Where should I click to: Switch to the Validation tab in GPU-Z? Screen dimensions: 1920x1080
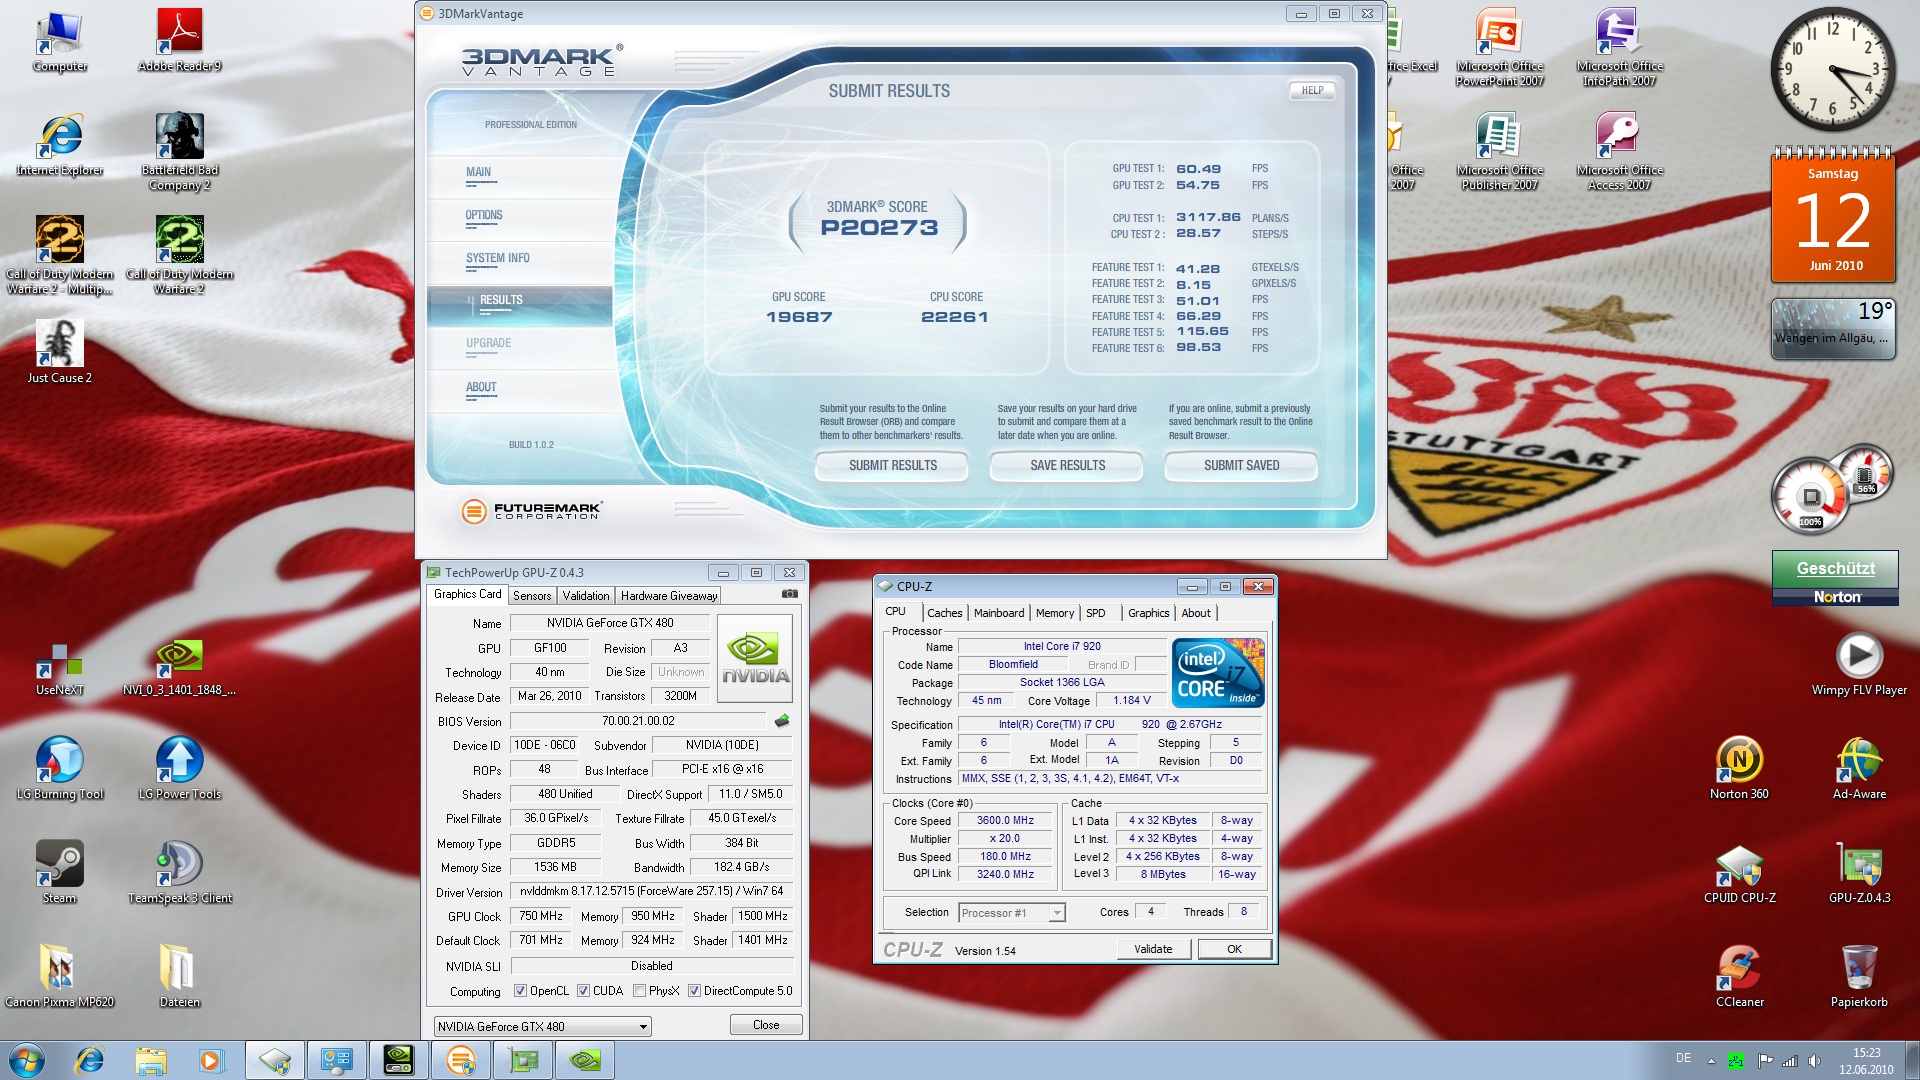(x=586, y=595)
